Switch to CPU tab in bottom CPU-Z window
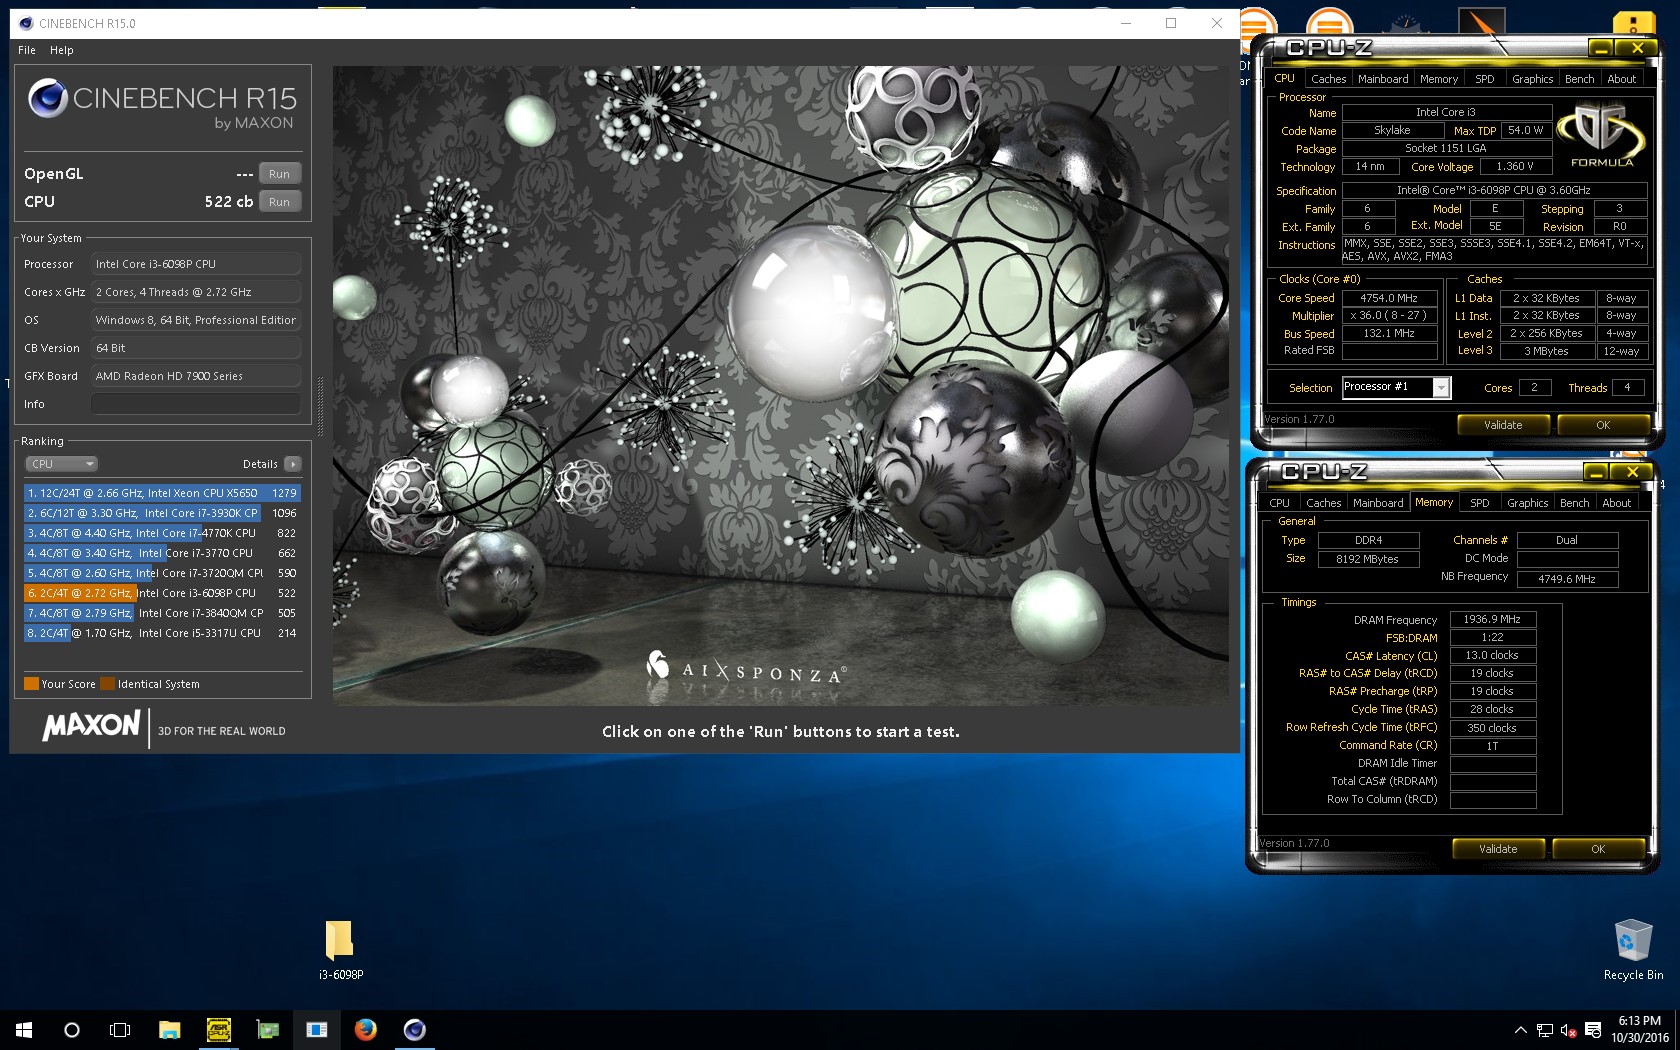 click(x=1279, y=503)
